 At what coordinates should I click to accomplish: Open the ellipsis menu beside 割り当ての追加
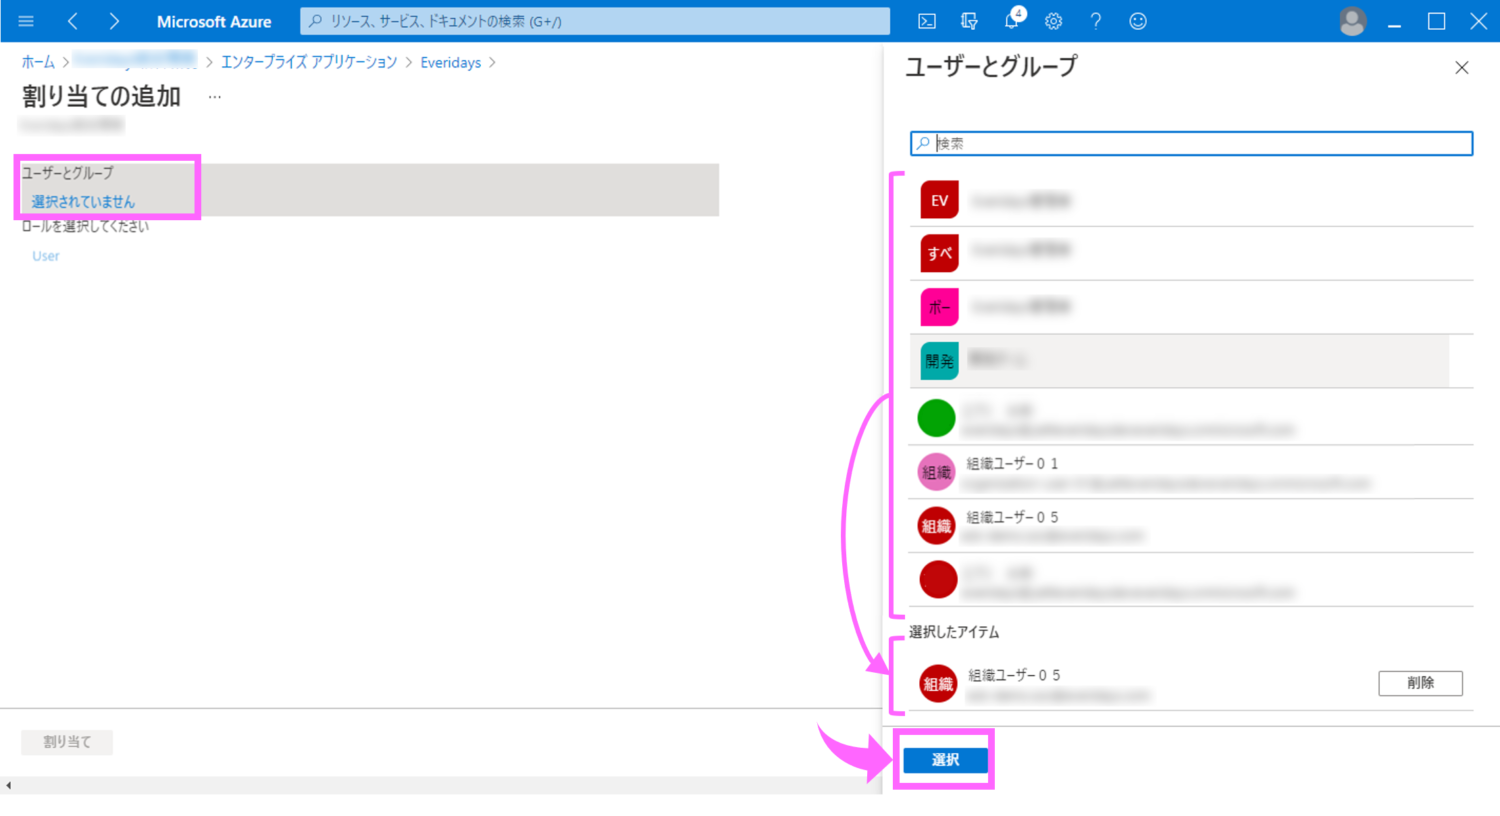click(214, 97)
